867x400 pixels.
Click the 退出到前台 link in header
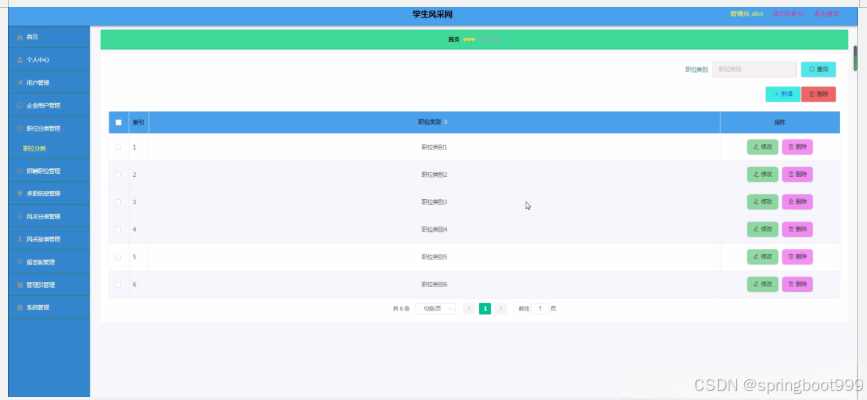coord(788,14)
